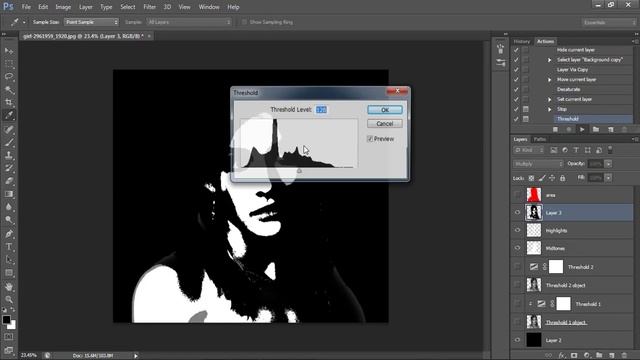
Task: Select the Eyedropper tool in toolbox
Action: click(9, 116)
